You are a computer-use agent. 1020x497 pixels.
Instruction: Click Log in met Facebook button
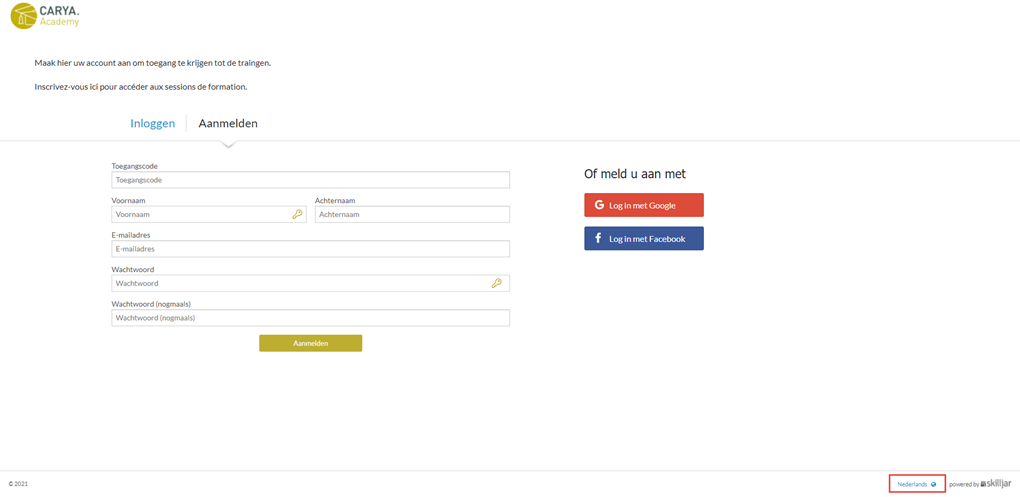[x=644, y=239]
